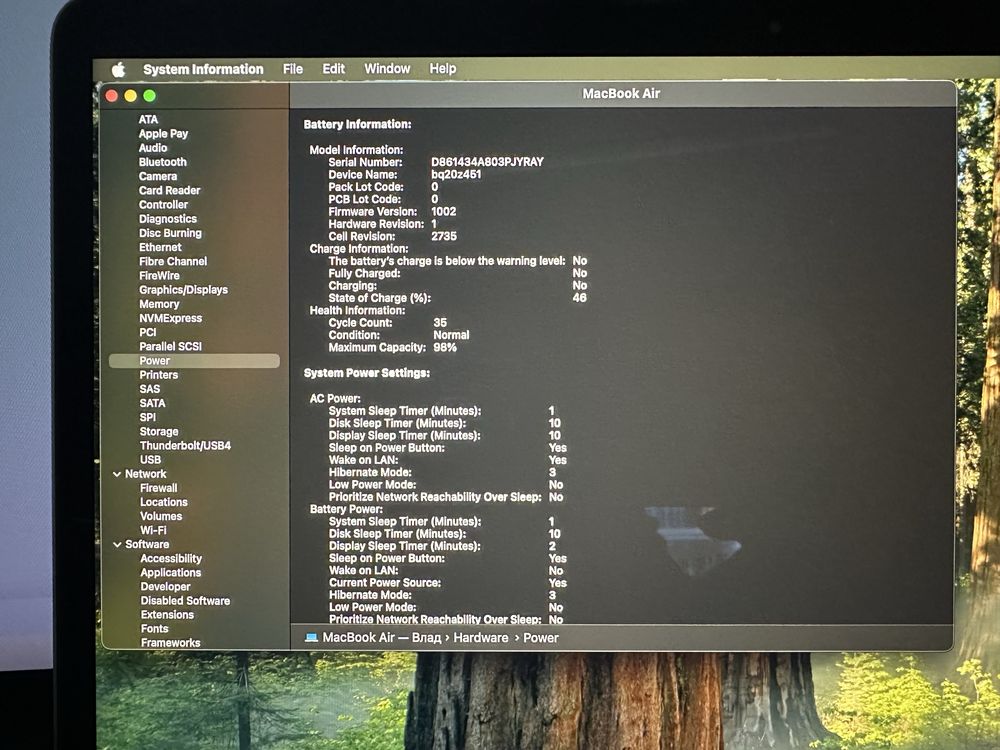
Task: Select Firewall under Network
Action: click(x=159, y=488)
